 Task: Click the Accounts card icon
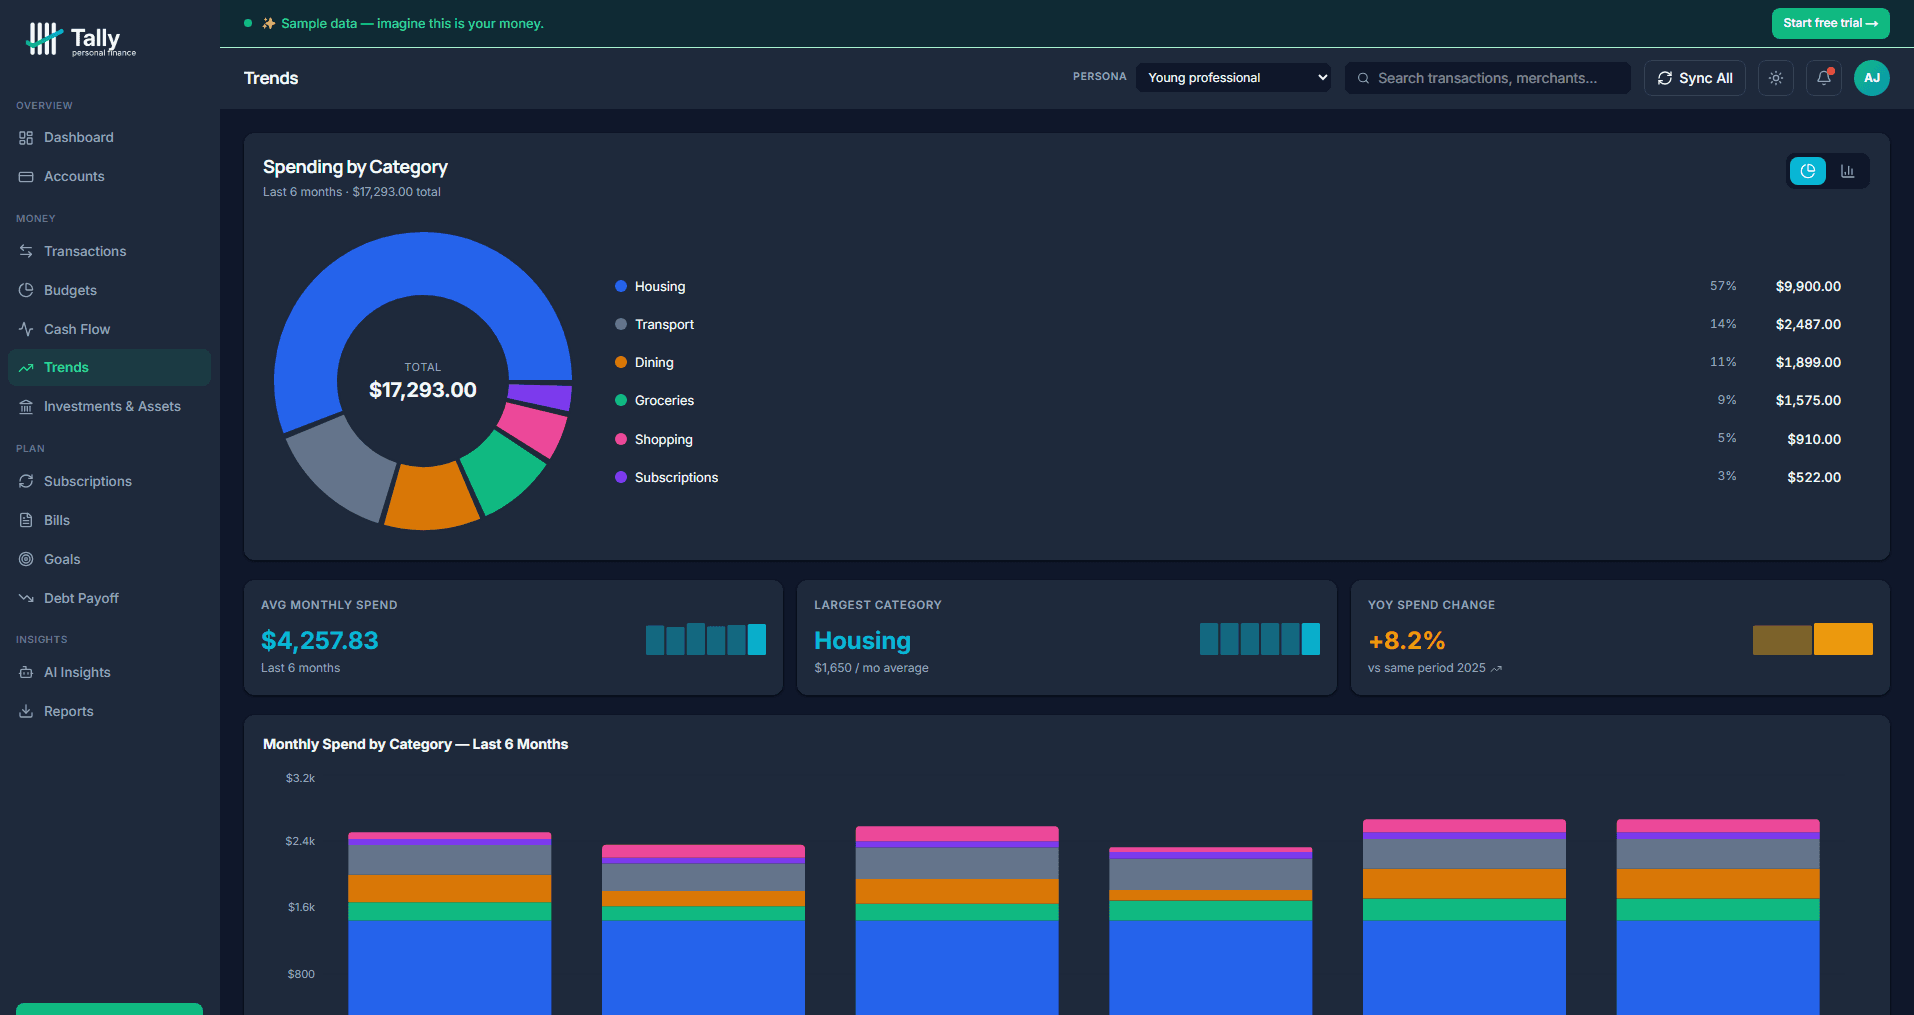point(26,177)
